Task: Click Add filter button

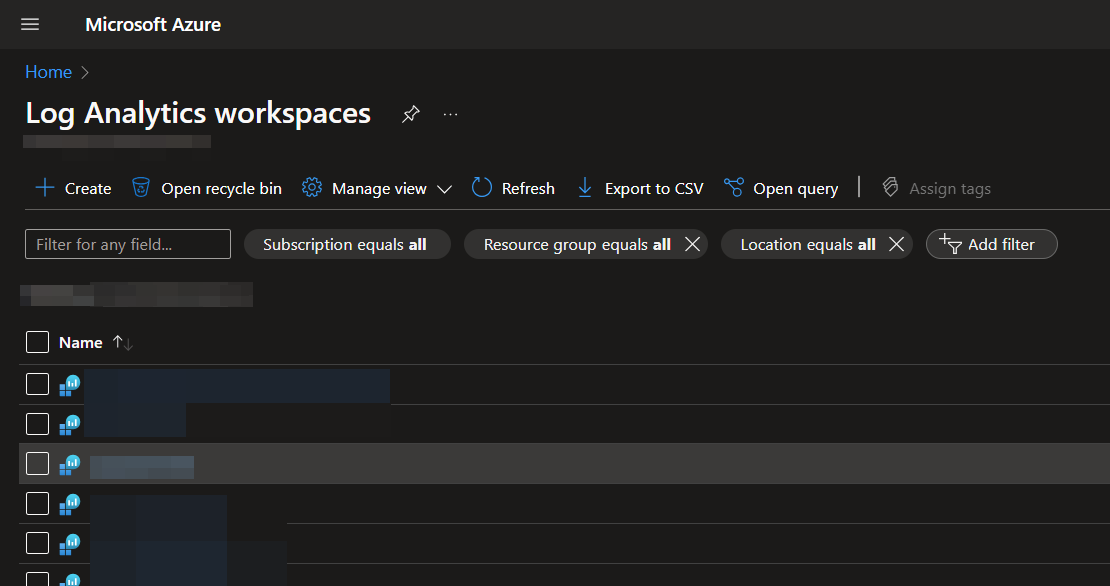Action: coord(992,244)
